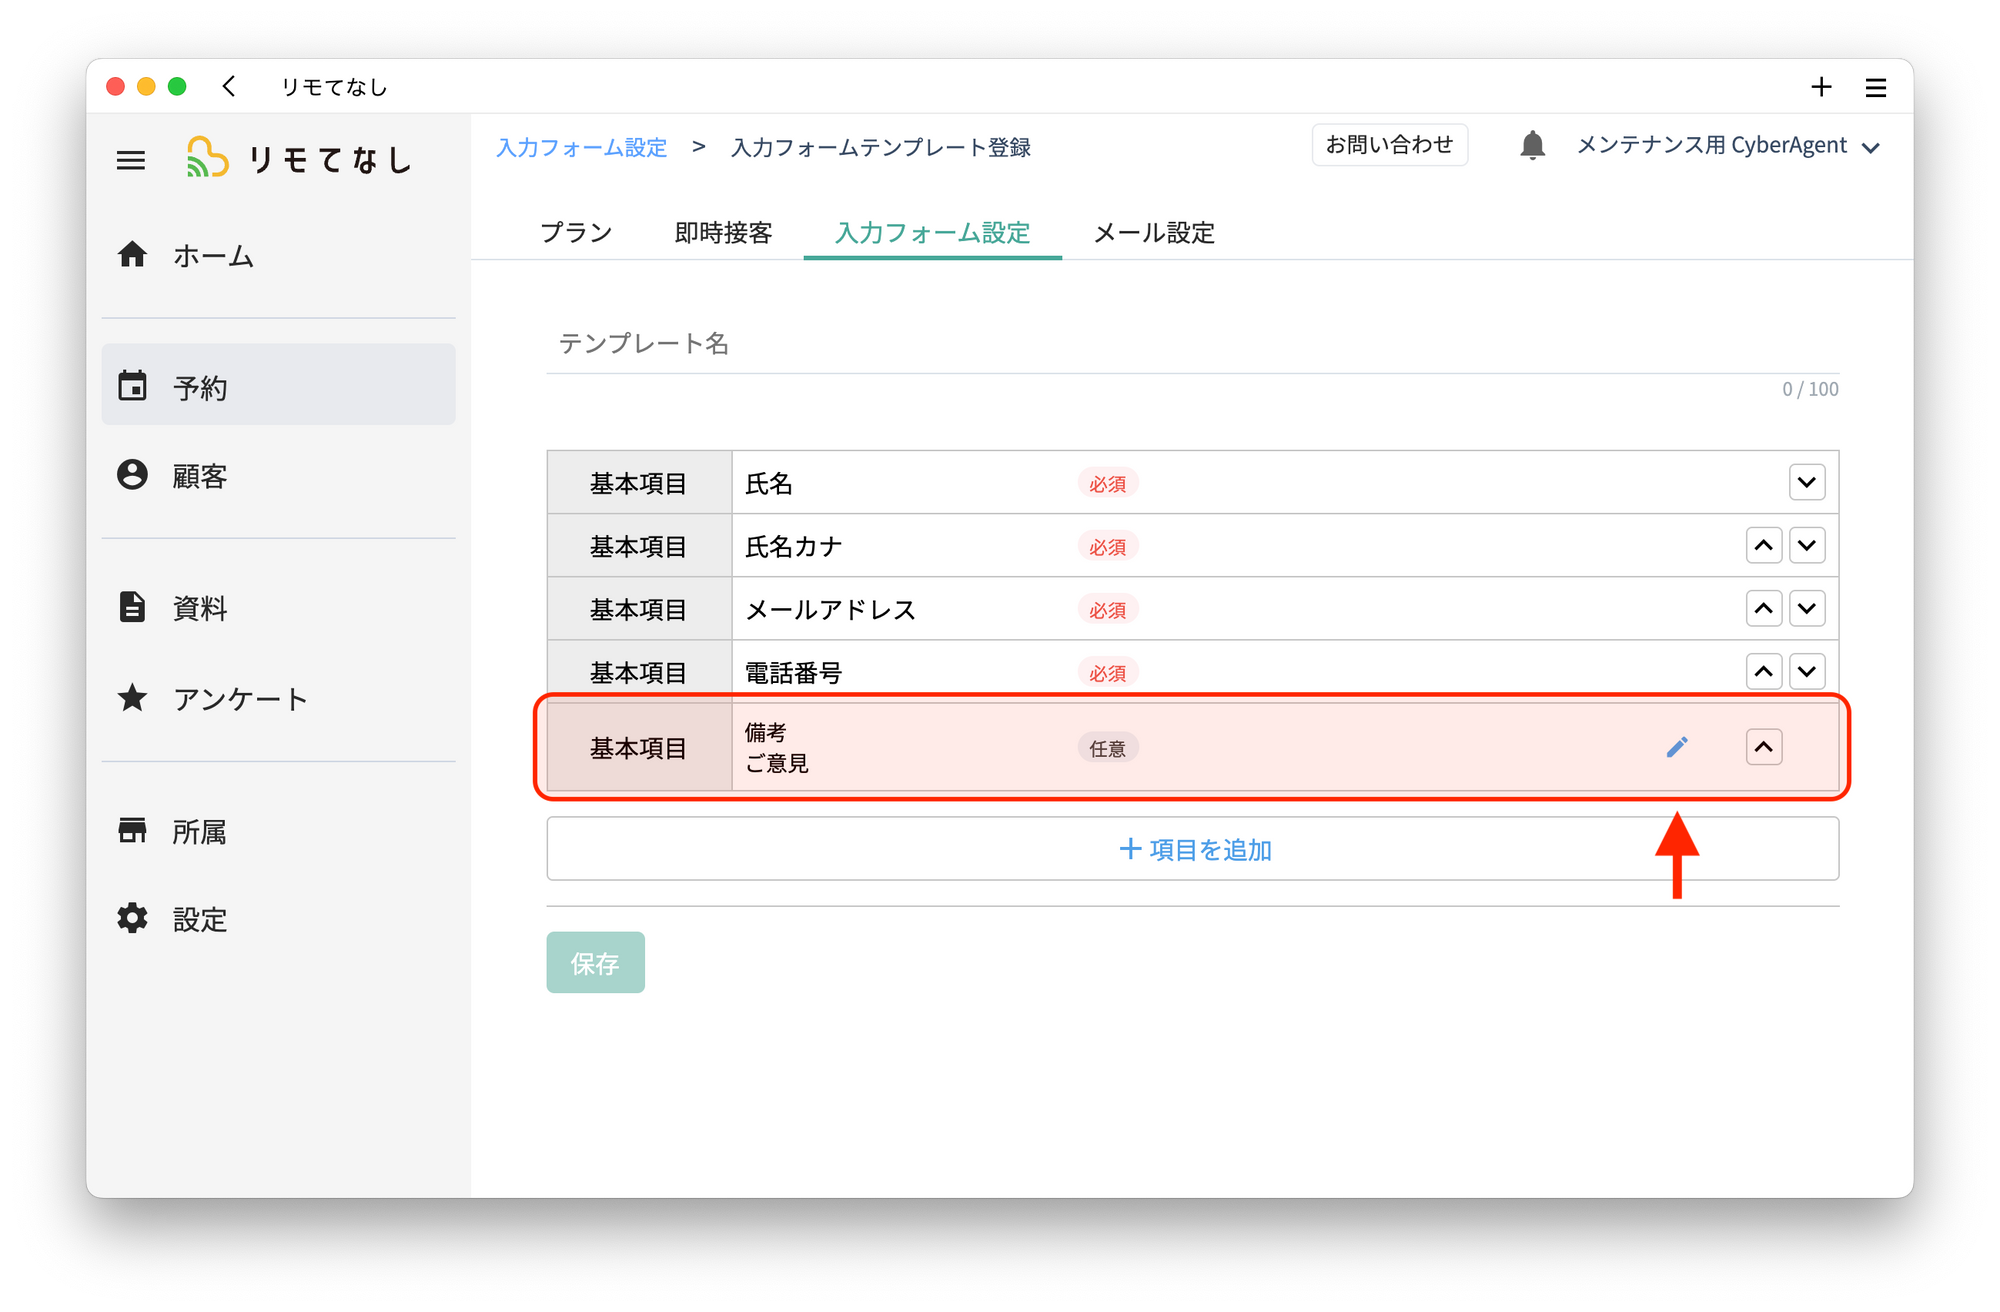Move the 電話番号 row down
Screen dimensions: 2000x1312
pos(1806,671)
